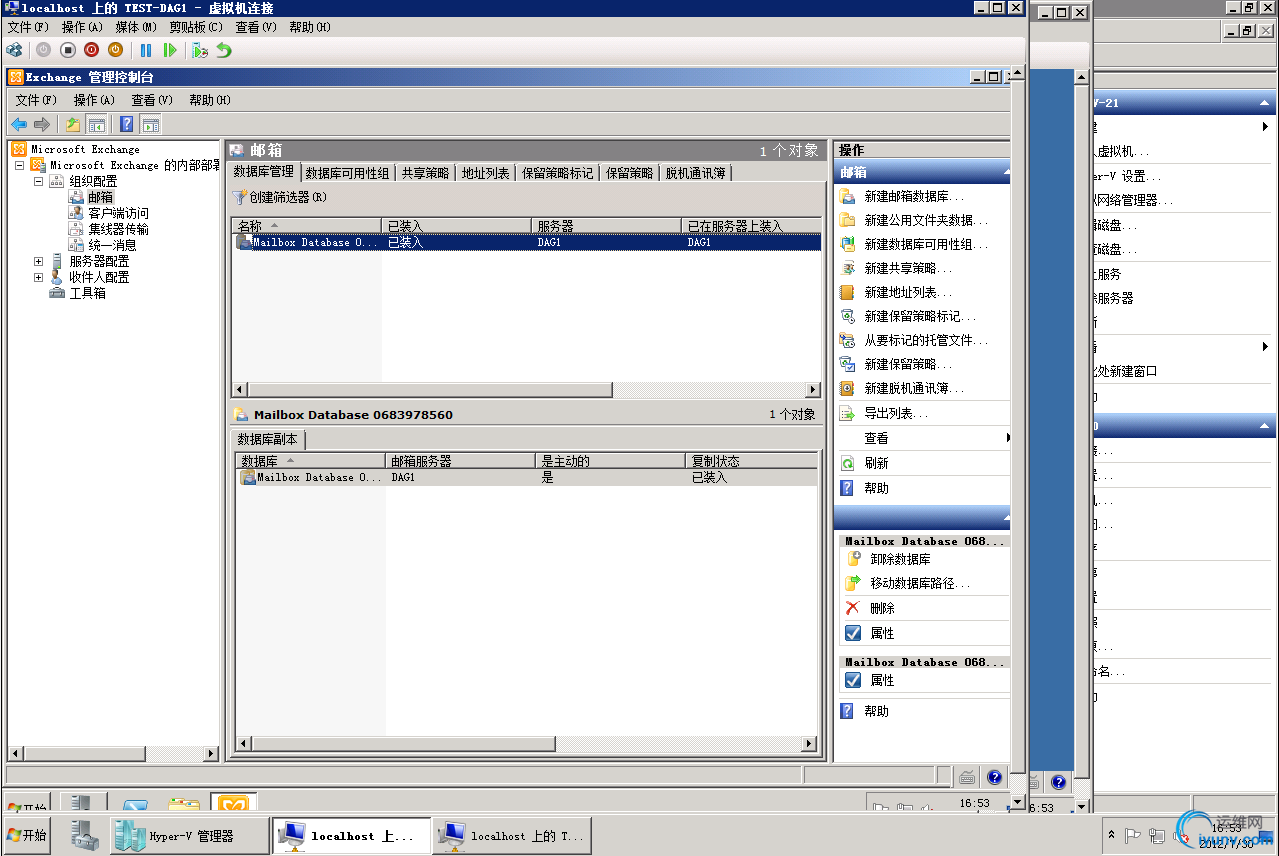Click the orange Save VM state button
The width and height of the screenshot is (1279, 856).
(115, 49)
